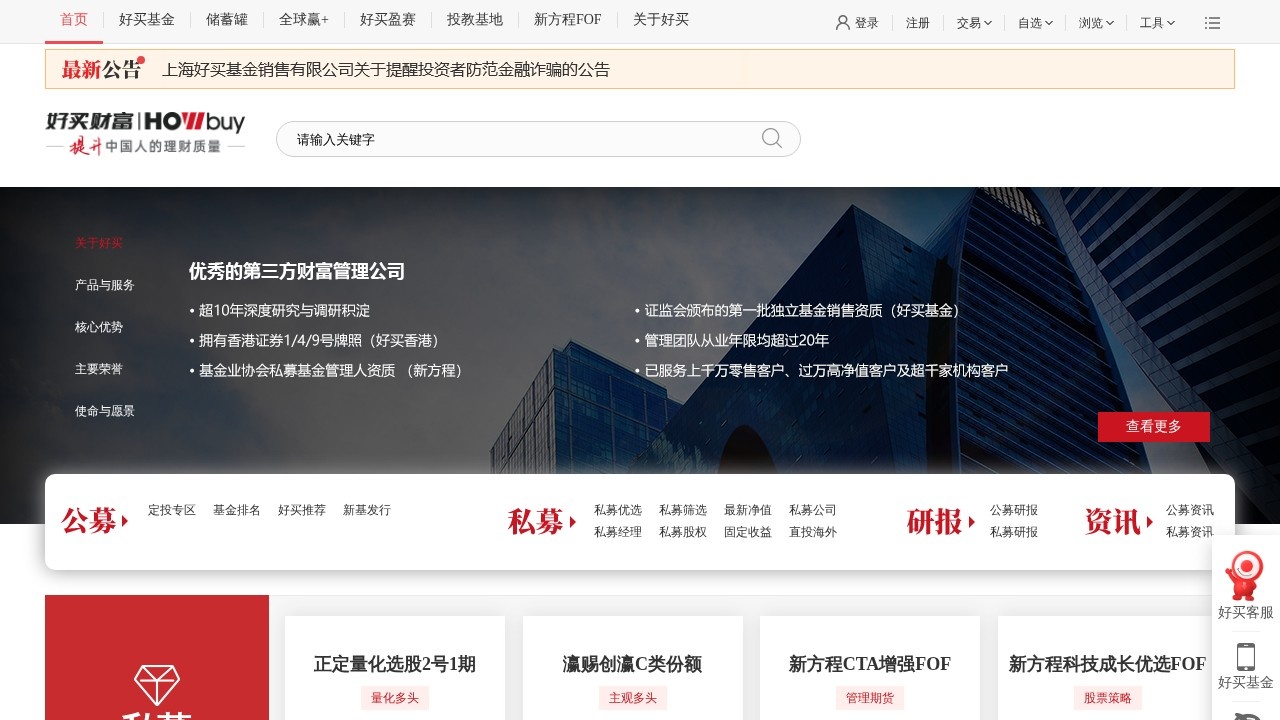Click the 好买财富 howbuy logo
This screenshot has height=720, width=1280.
(x=145, y=133)
